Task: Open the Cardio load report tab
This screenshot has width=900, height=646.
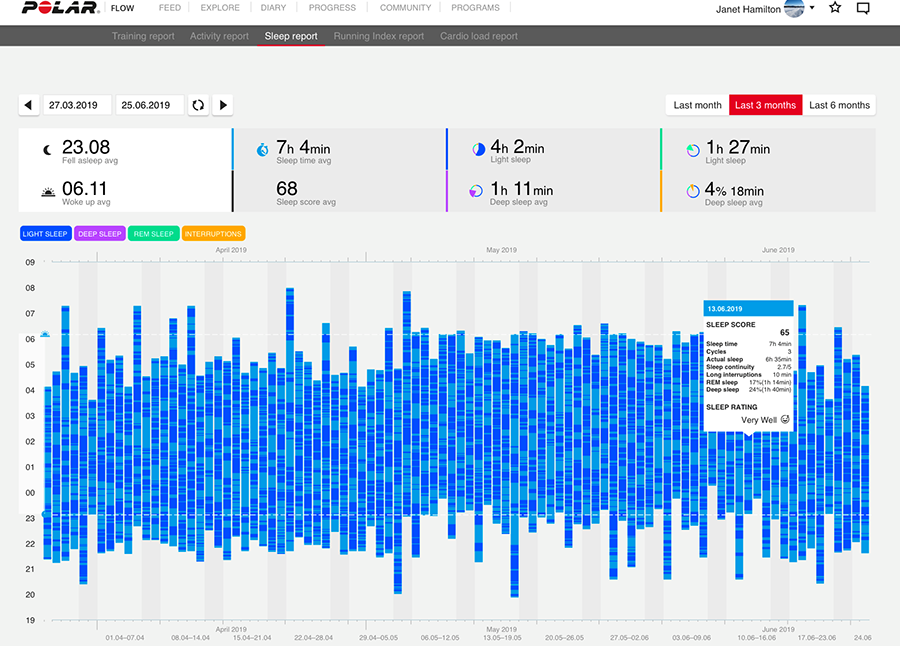Action: point(479,36)
